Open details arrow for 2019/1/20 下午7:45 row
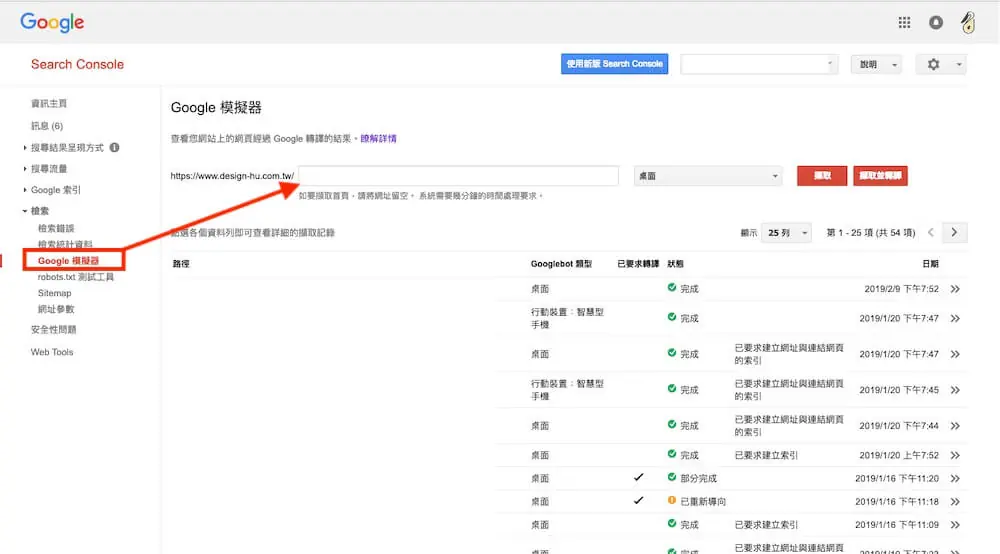This screenshot has height=554, width=1000. (955, 390)
